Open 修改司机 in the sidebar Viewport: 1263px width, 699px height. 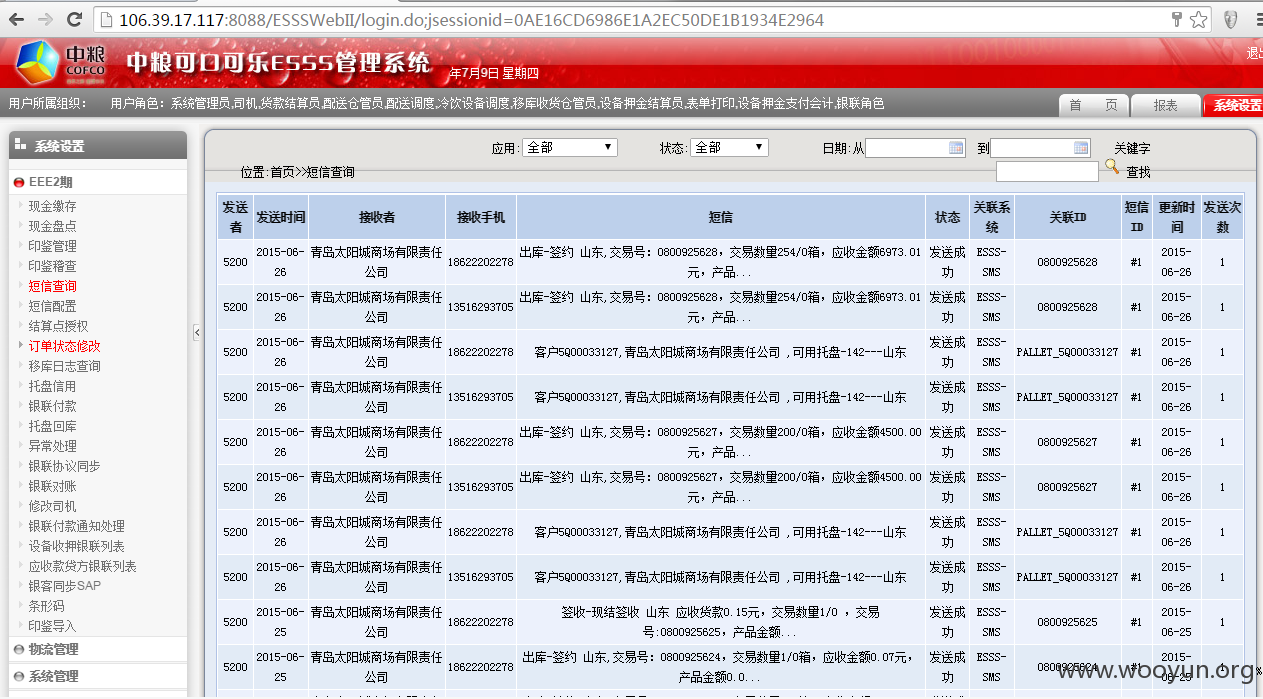tap(52, 506)
